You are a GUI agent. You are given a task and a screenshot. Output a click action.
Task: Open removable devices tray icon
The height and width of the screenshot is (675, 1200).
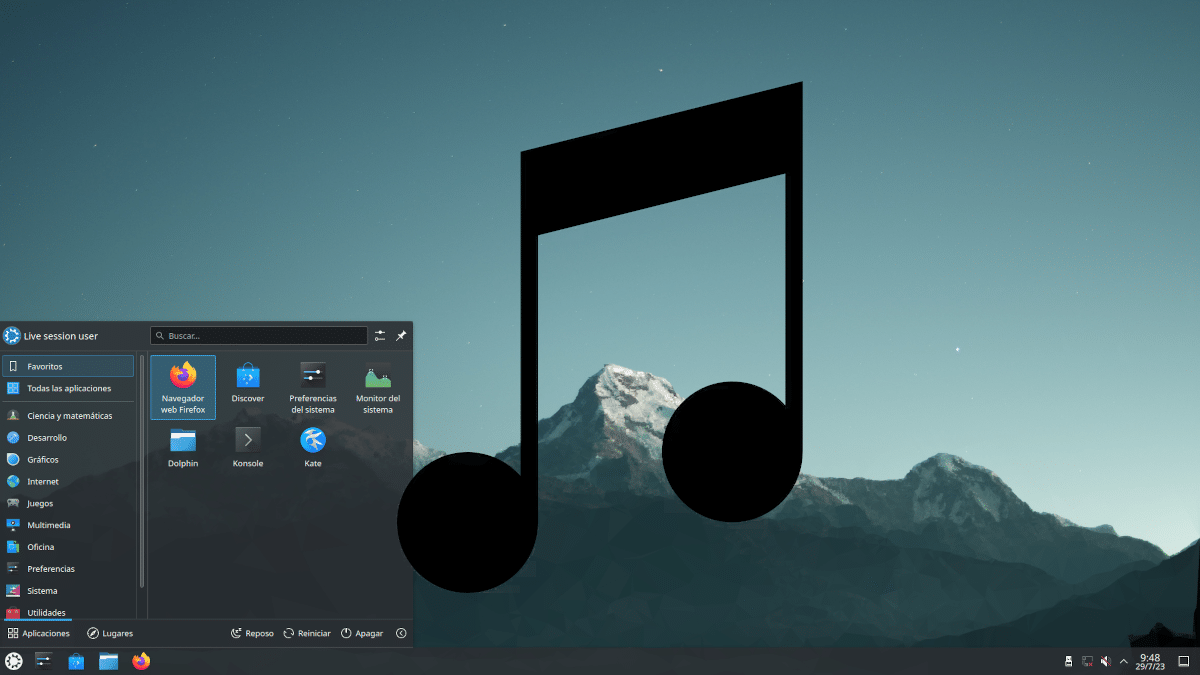[1068, 661]
